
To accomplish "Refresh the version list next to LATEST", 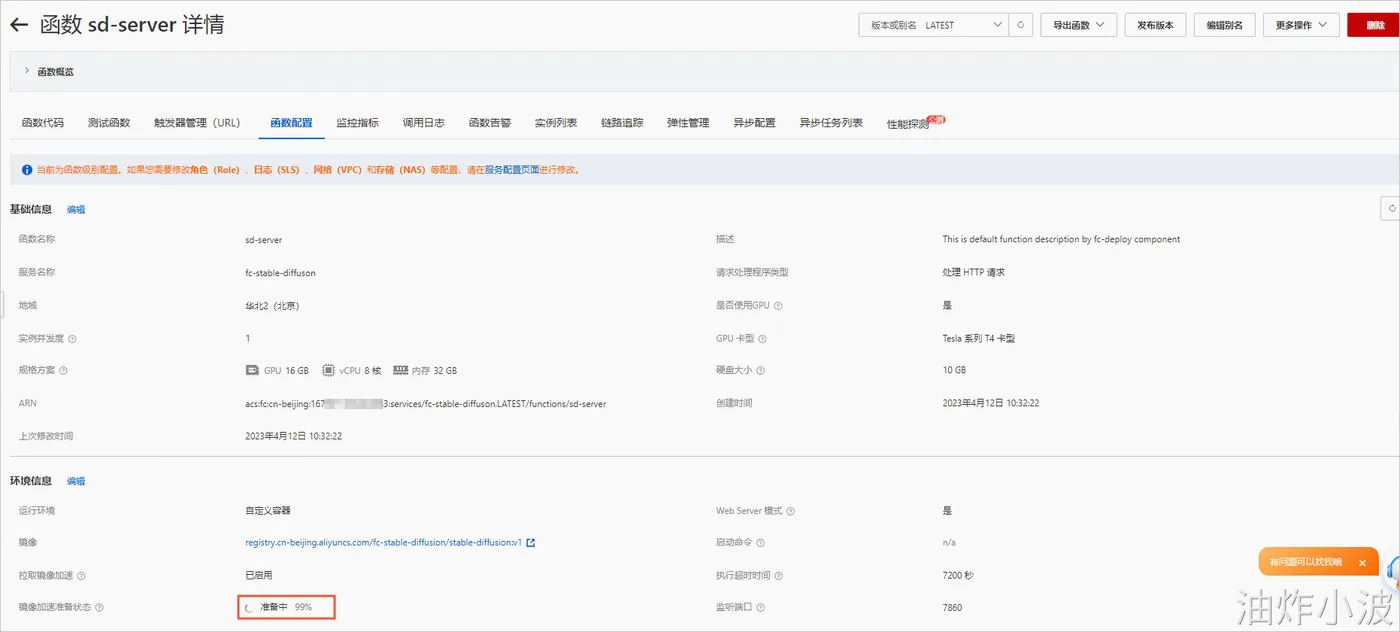I will pos(1020,25).
